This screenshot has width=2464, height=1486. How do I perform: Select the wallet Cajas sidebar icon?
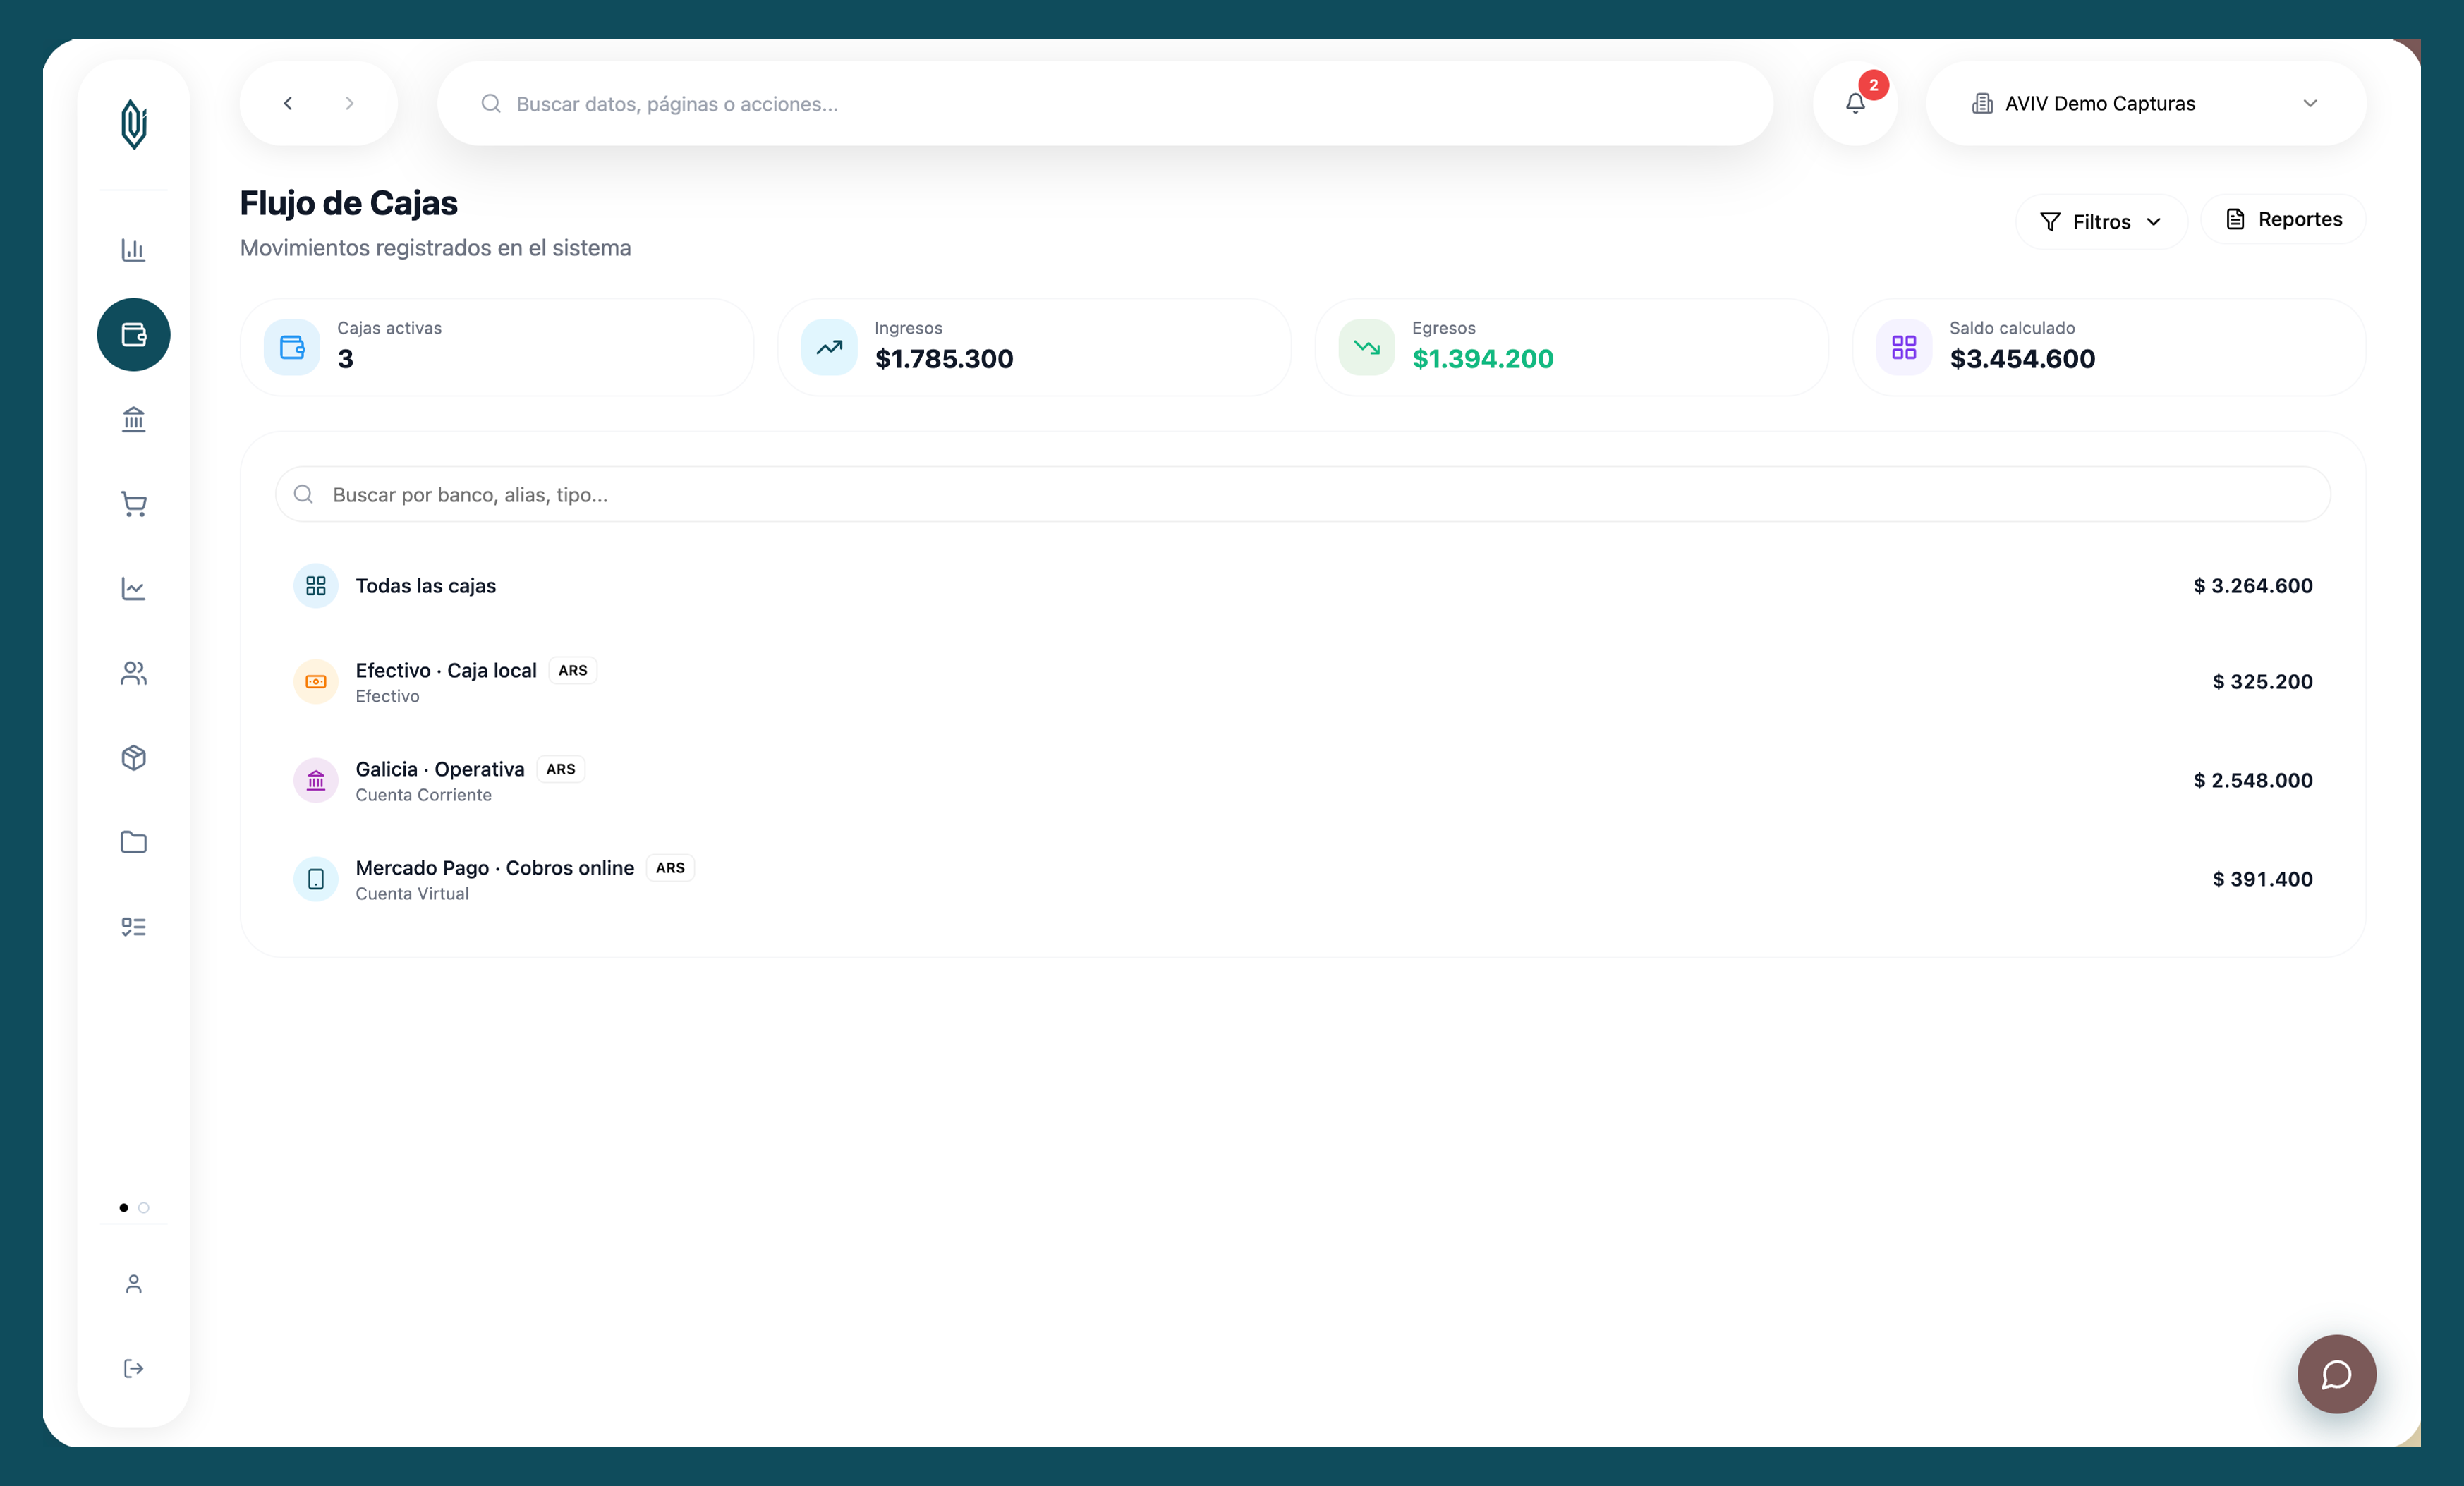134,334
